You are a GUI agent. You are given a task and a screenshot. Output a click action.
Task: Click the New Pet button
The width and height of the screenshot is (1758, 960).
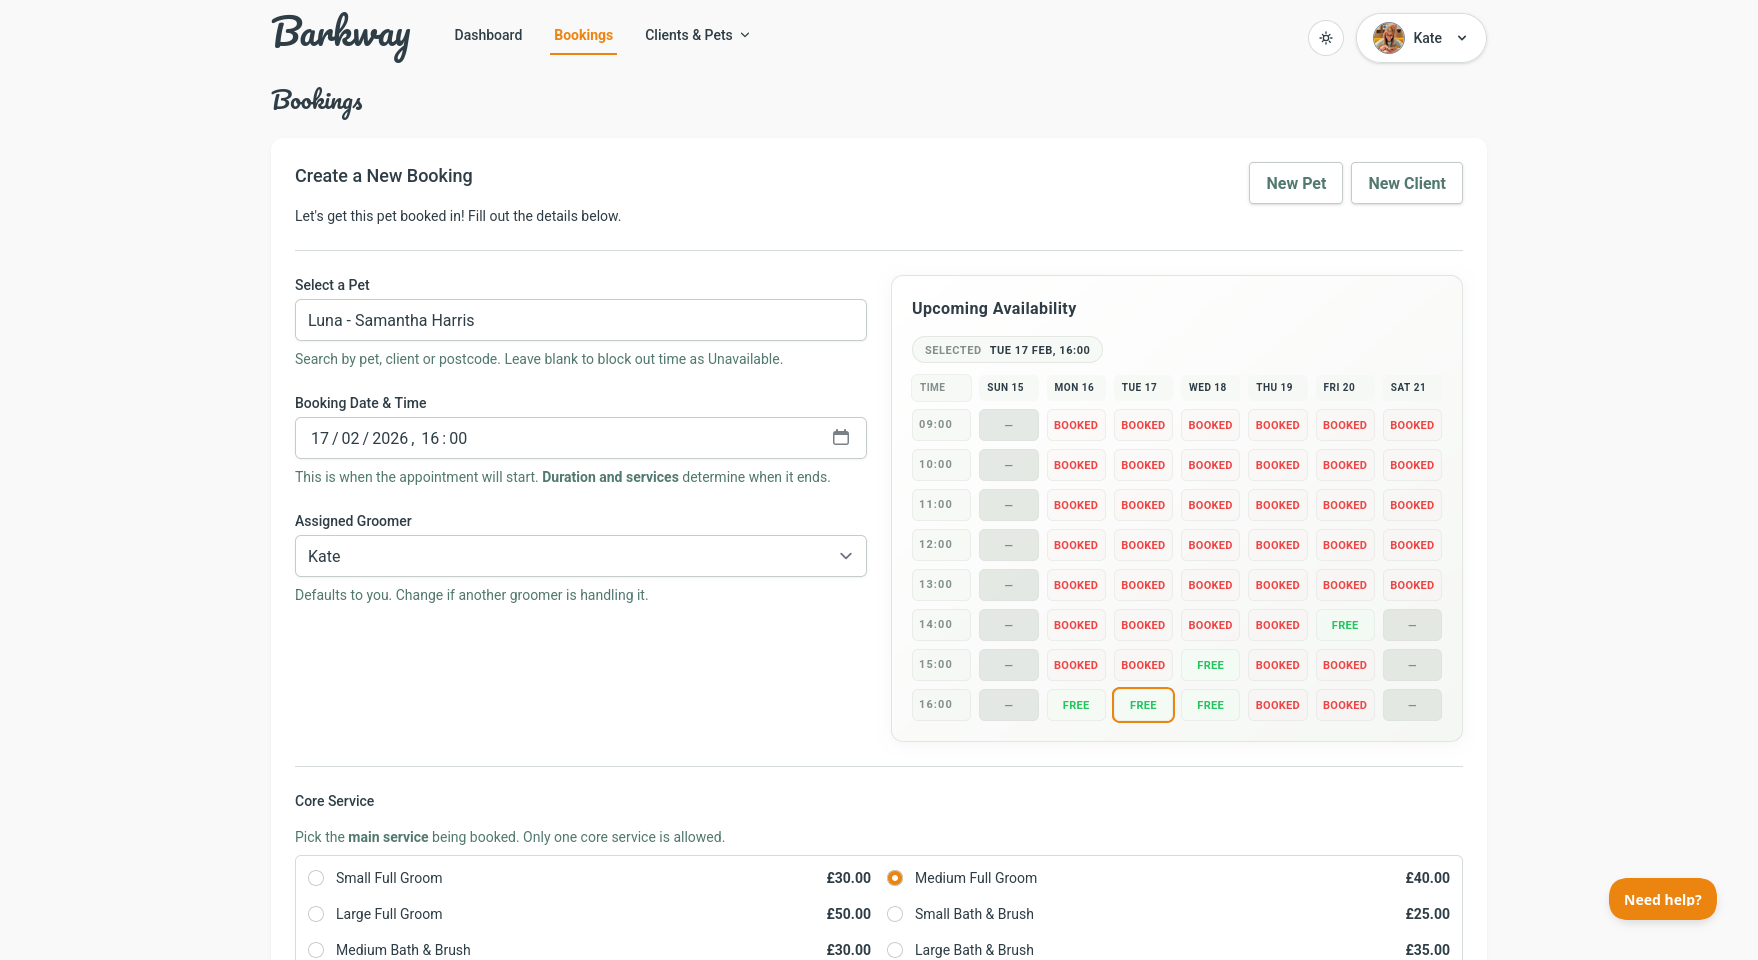[x=1295, y=183]
